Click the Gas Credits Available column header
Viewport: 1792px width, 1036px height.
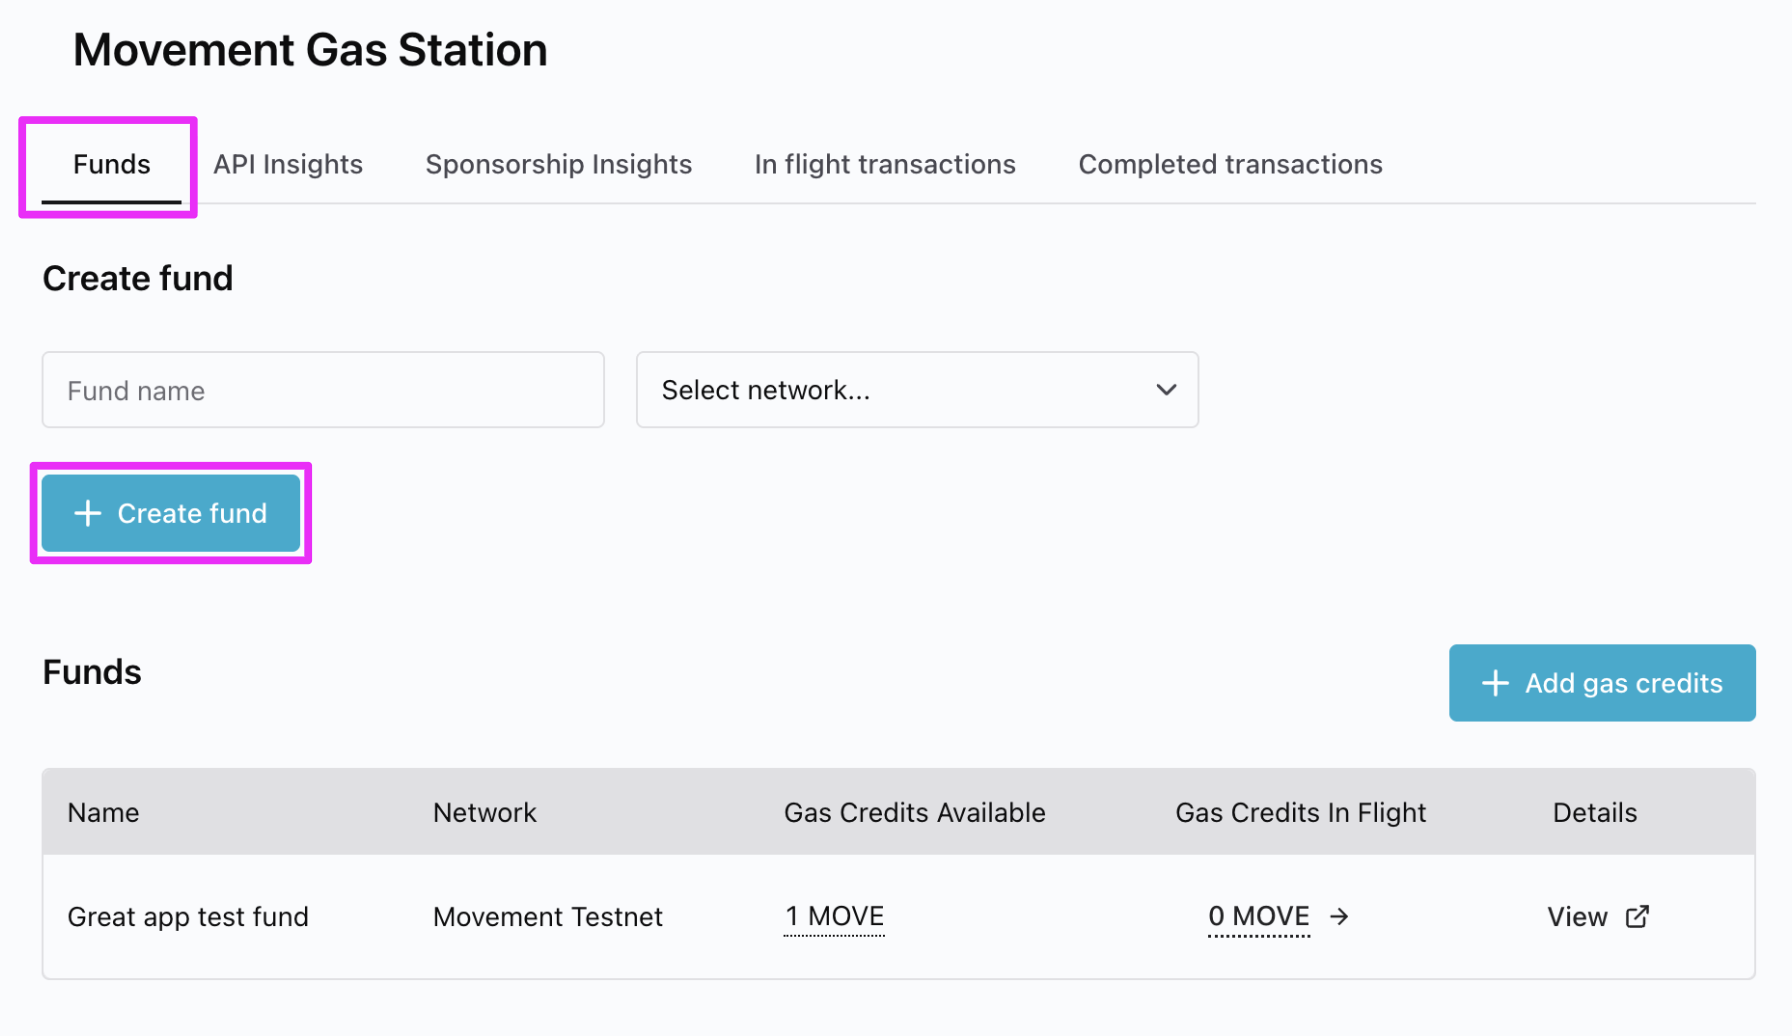(914, 813)
